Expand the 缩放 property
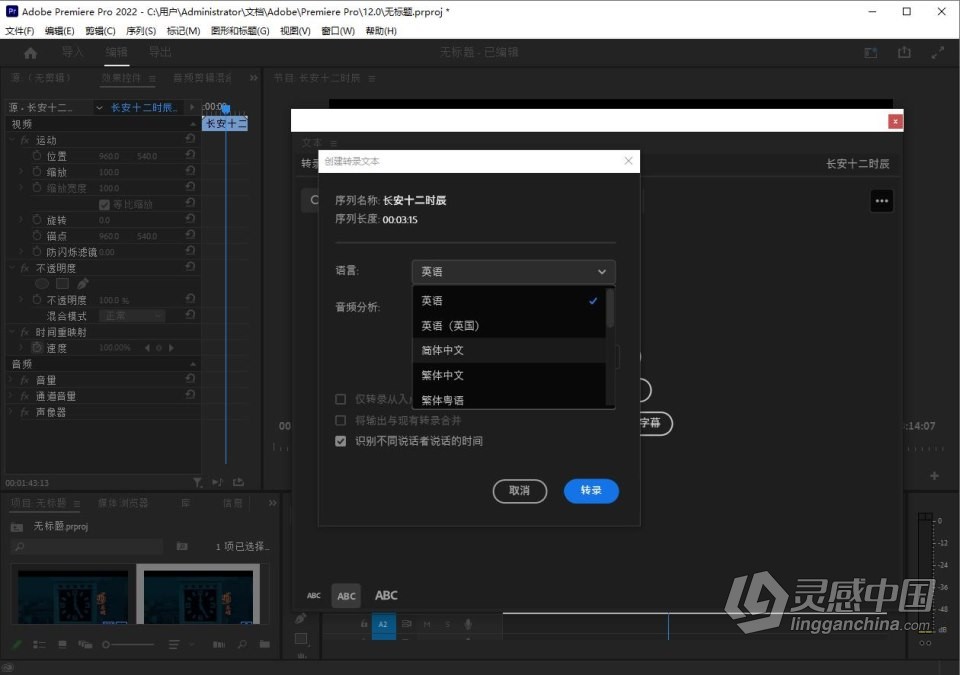The image size is (960, 675). tap(21, 172)
